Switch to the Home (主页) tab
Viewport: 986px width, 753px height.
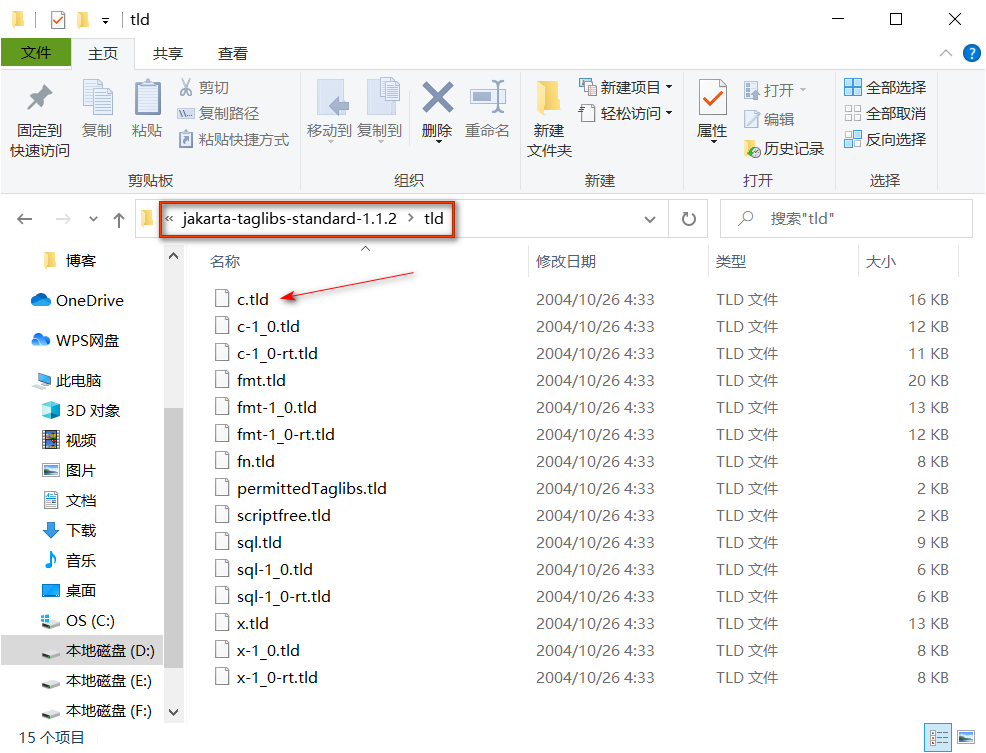[103, 53]
